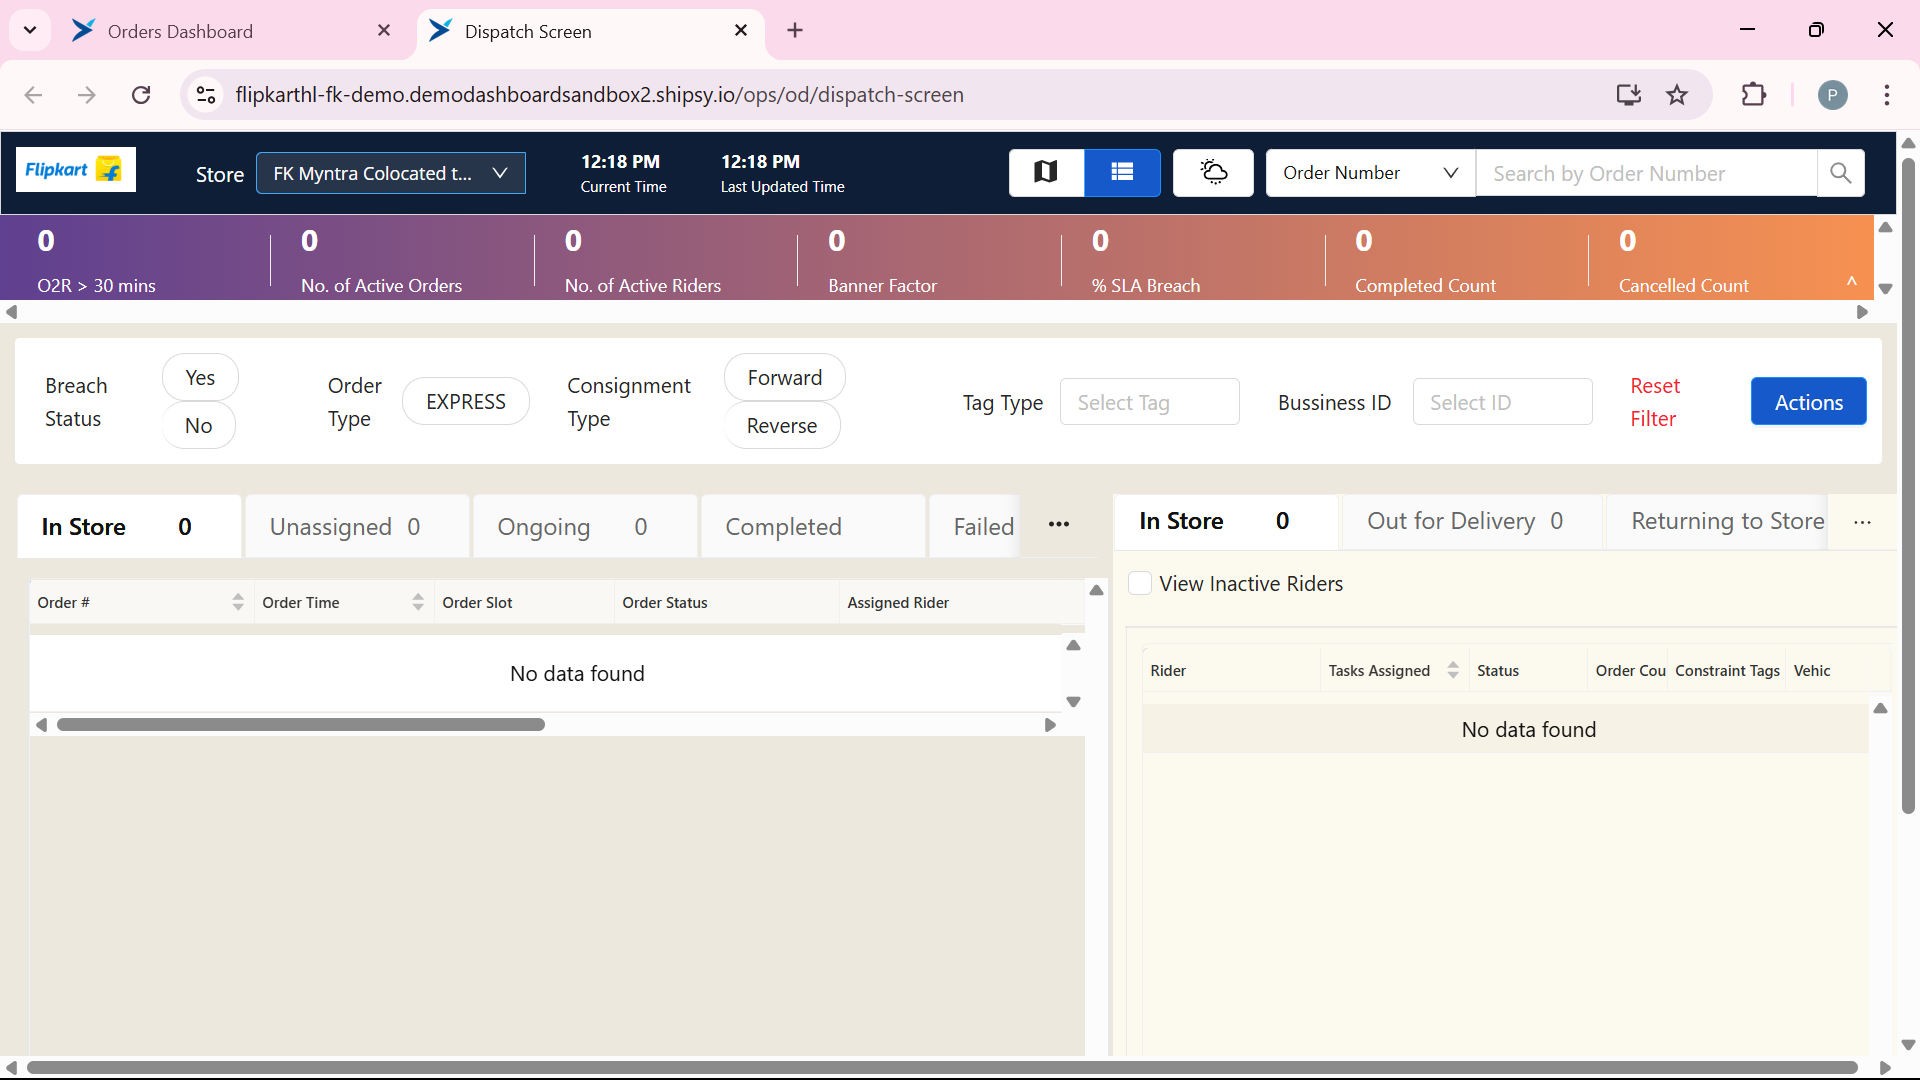The width and height of the screenshot is (1920, 1080).
Task: Open the Select Tag dropdown
Action: (1149, 402)
